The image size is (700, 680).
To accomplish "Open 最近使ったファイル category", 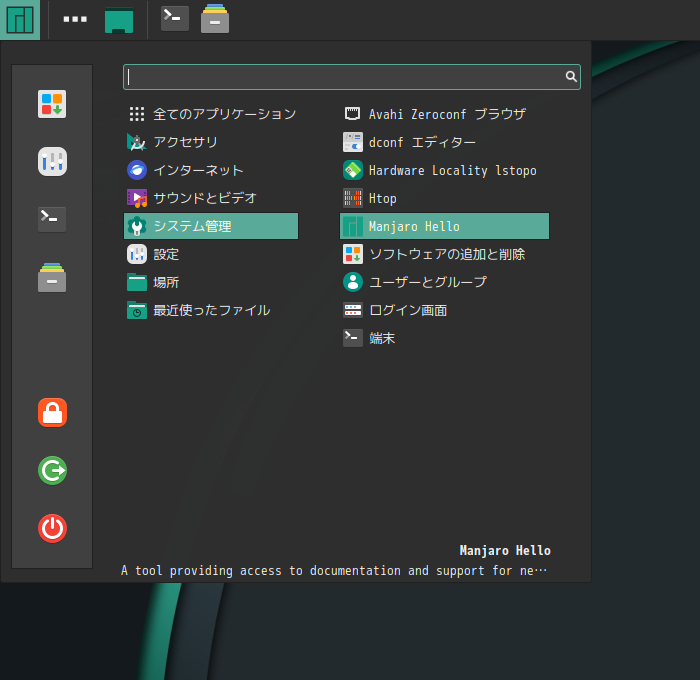I will [x=211, y=310].
